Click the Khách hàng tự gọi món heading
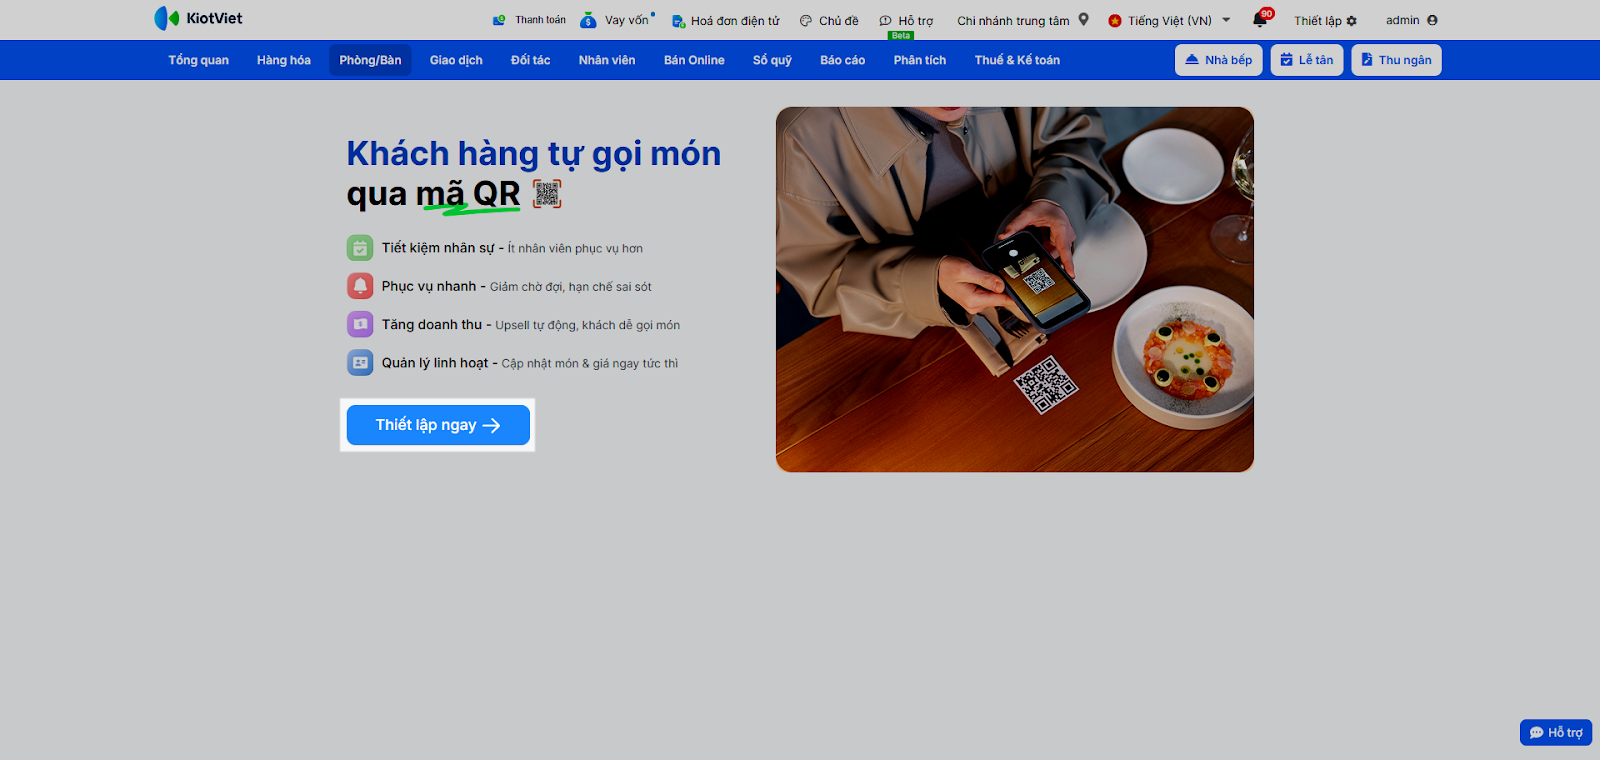This screenshot has width=1600, height=760. coord(534,153)
